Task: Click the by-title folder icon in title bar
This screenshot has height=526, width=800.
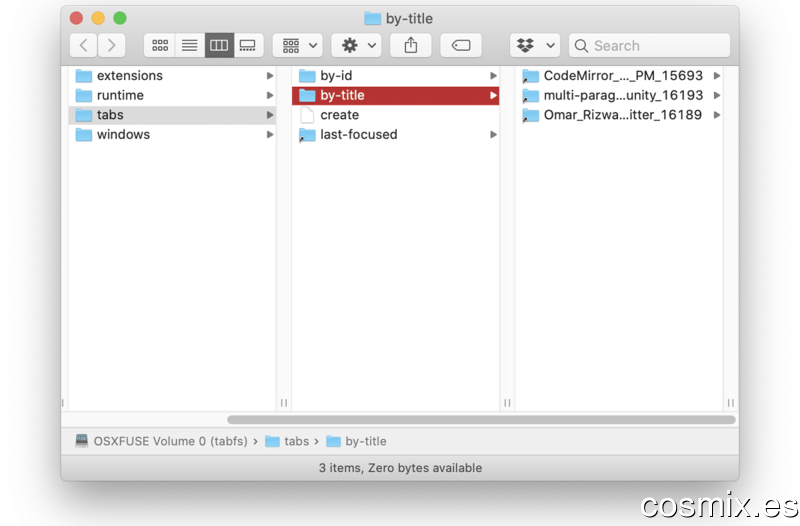Action: coord(372,19)
